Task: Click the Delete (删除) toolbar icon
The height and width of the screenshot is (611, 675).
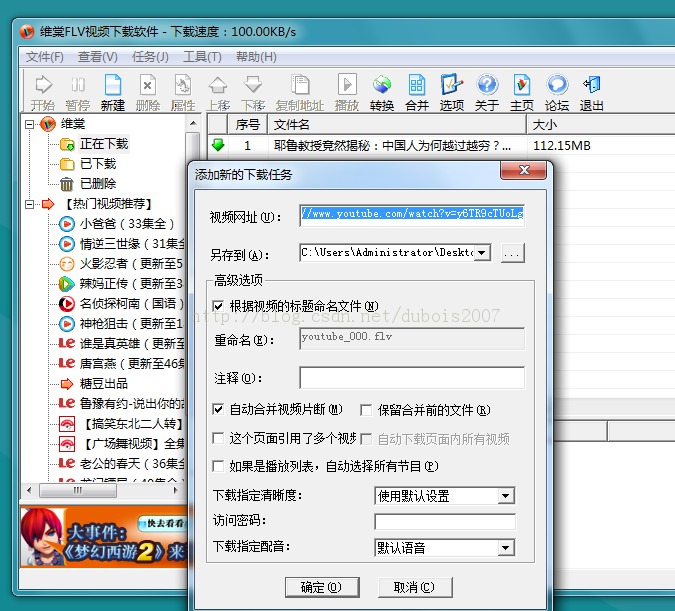Action: (x=148, y=92)
